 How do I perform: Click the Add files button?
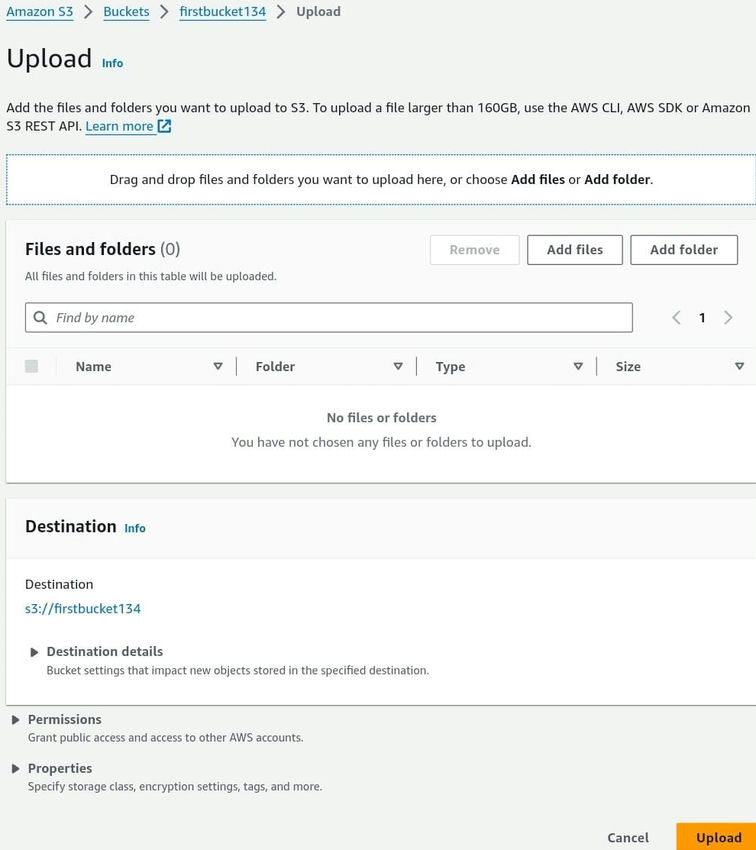(574, 250)
